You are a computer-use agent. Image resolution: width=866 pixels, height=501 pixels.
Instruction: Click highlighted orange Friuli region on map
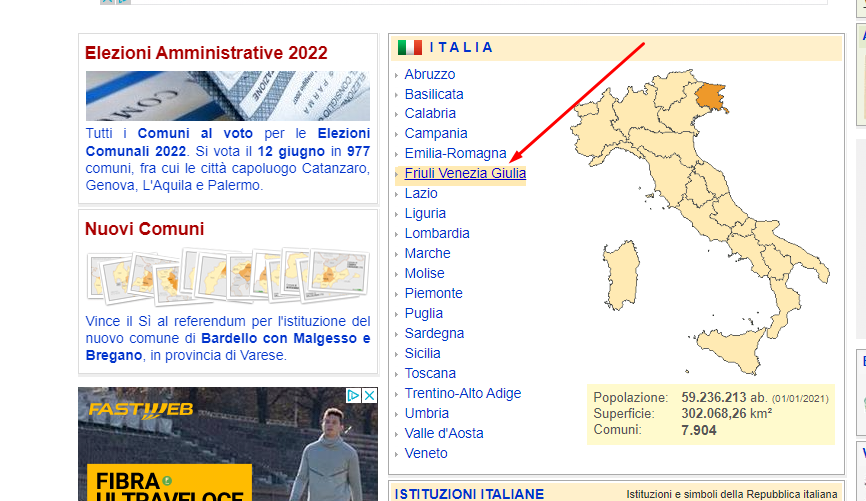(708, 93)
